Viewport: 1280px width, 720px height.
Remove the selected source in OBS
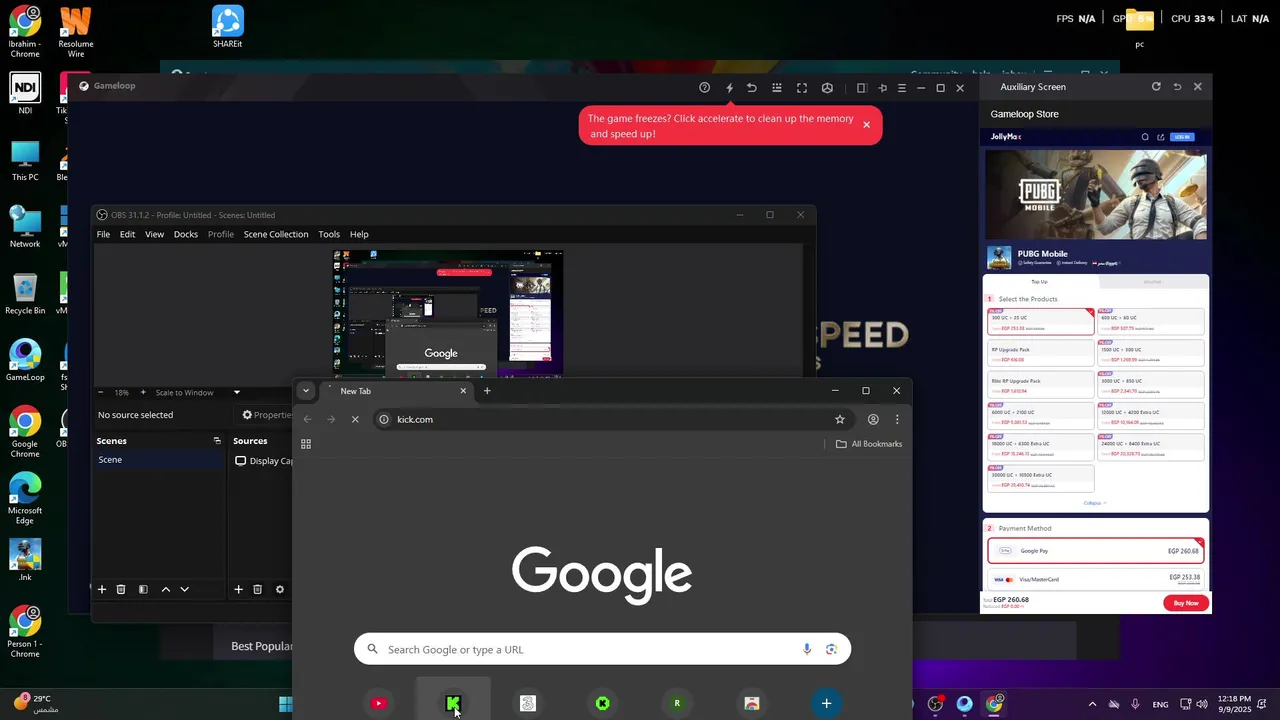pos(257,590)
